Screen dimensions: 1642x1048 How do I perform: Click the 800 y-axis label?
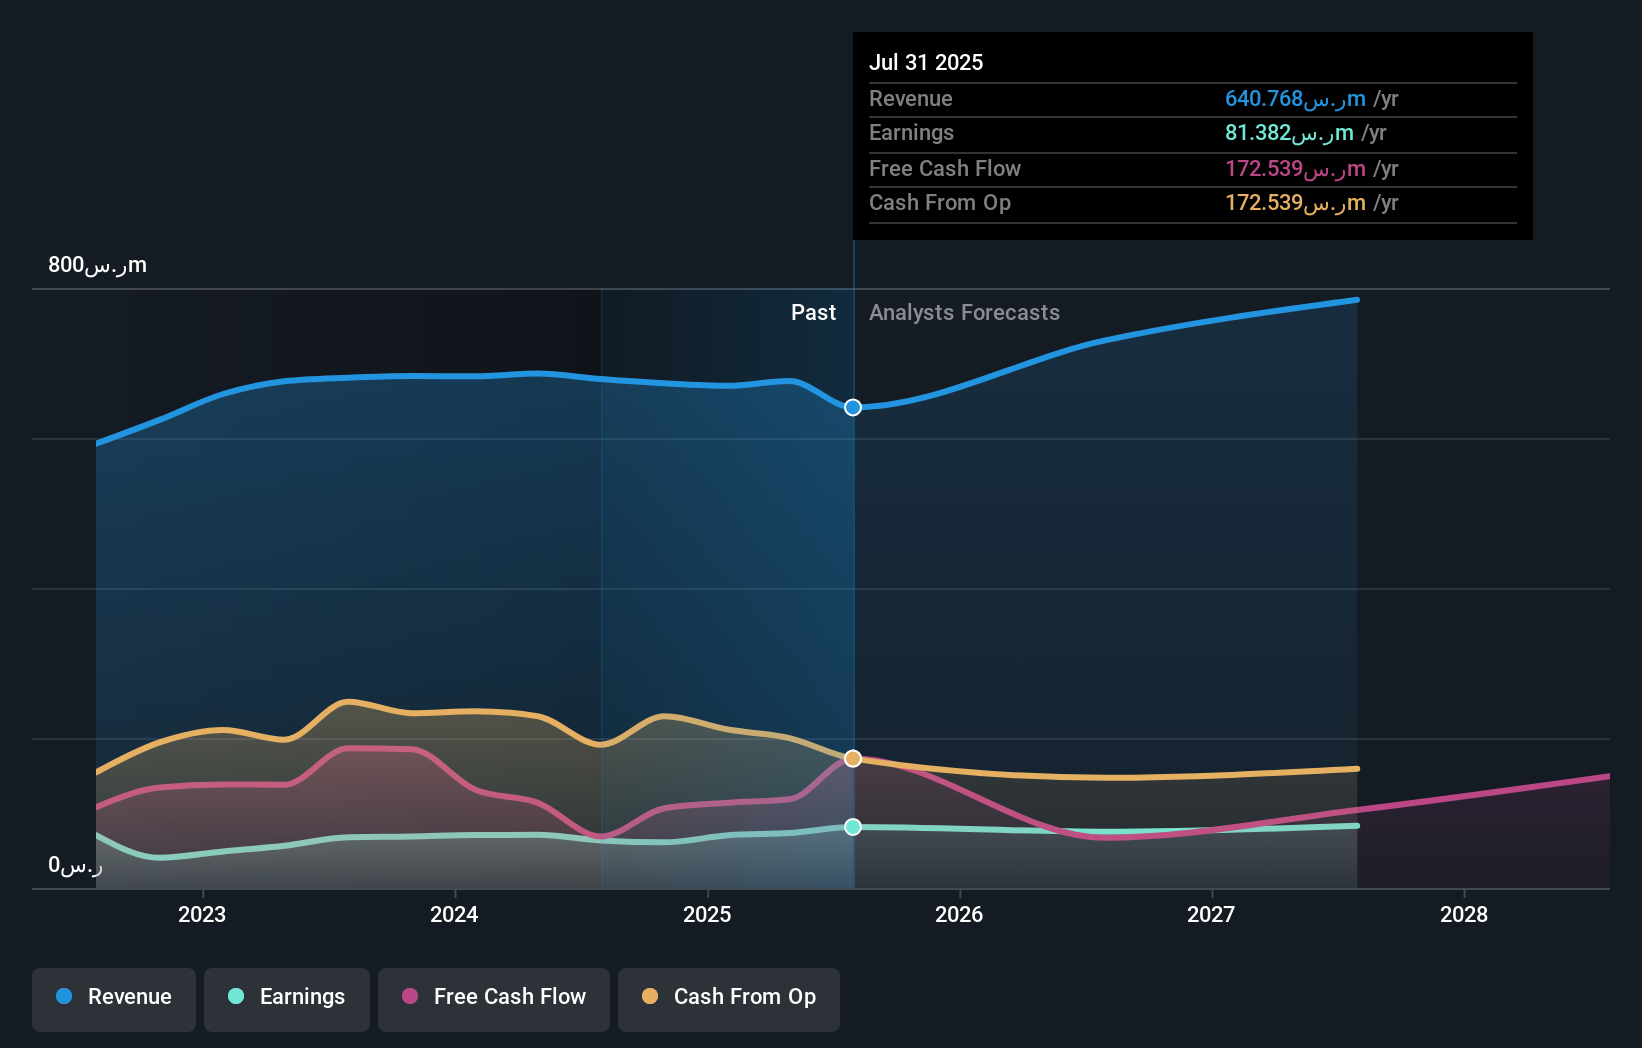coord(97,265)
